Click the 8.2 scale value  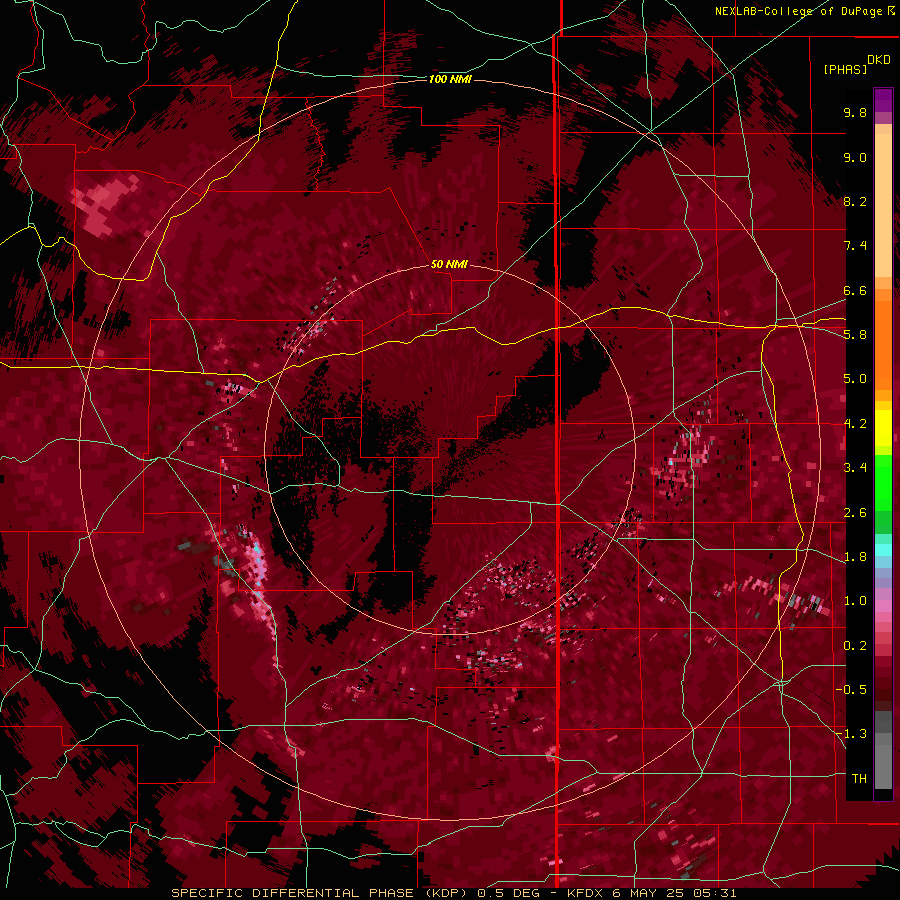(x=855, y=201)
